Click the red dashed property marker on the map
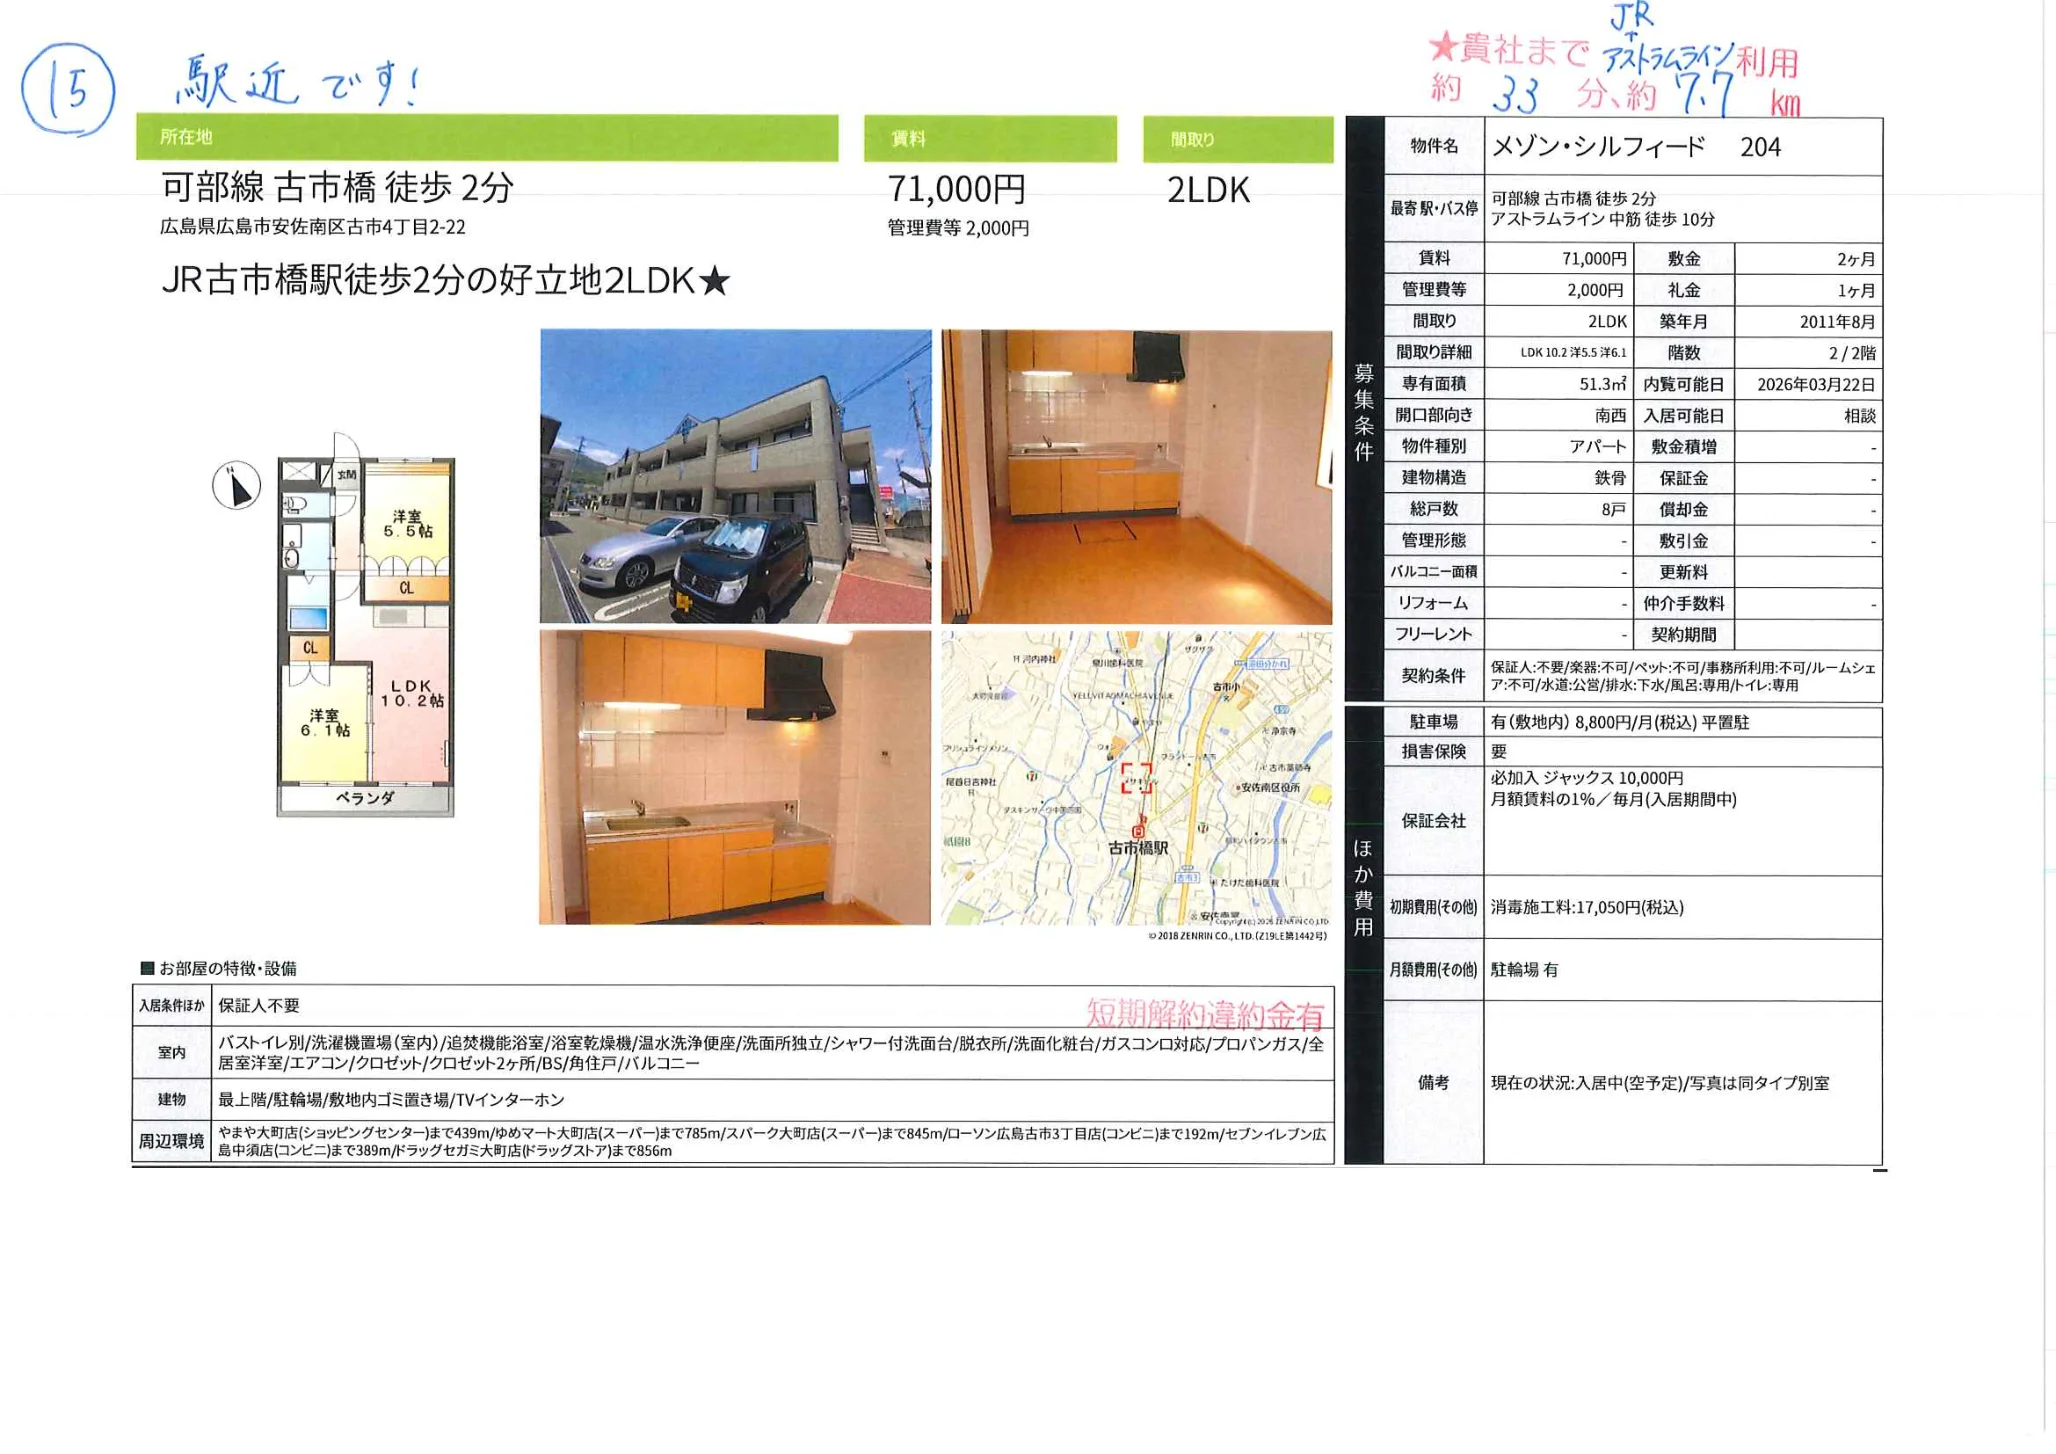This screenshot has height=1454, width=2056. pos(1136,778)
